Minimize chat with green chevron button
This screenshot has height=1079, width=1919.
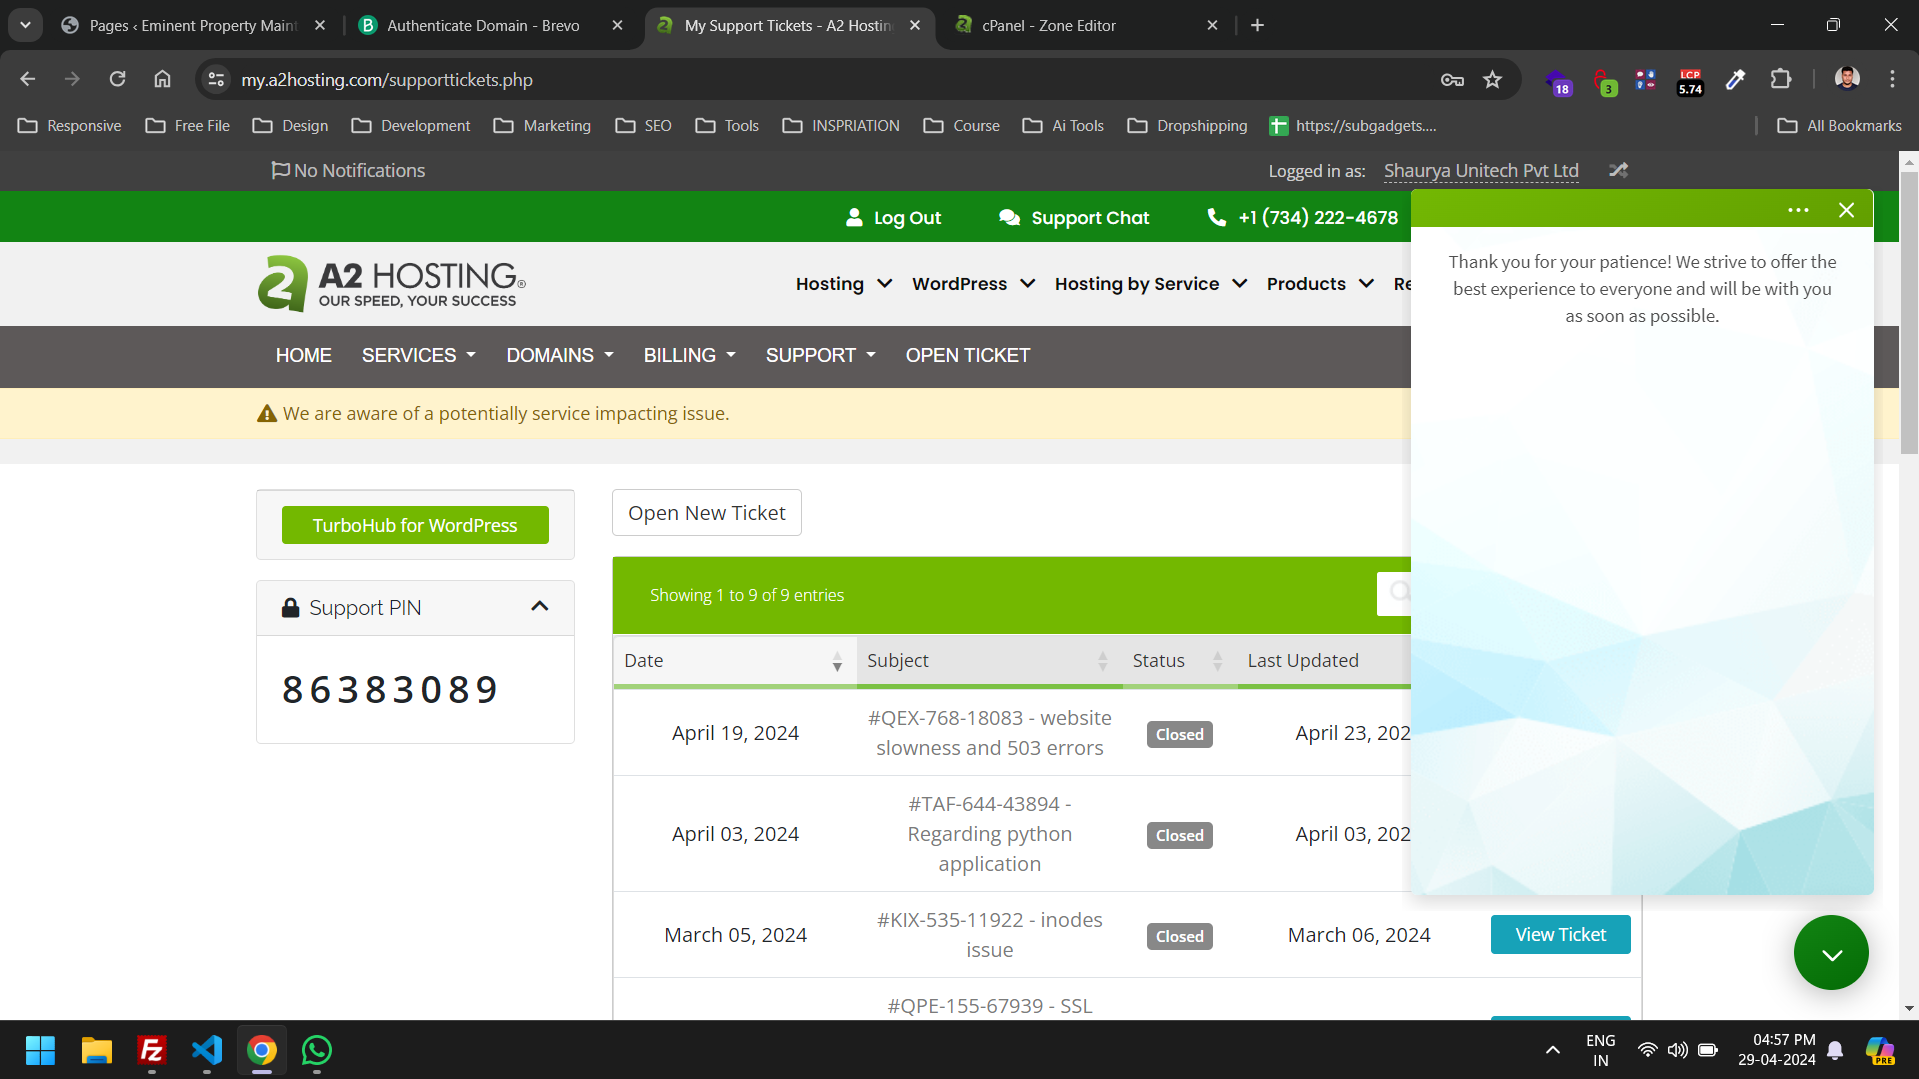pyautogui.click(x=1830, y=953)
